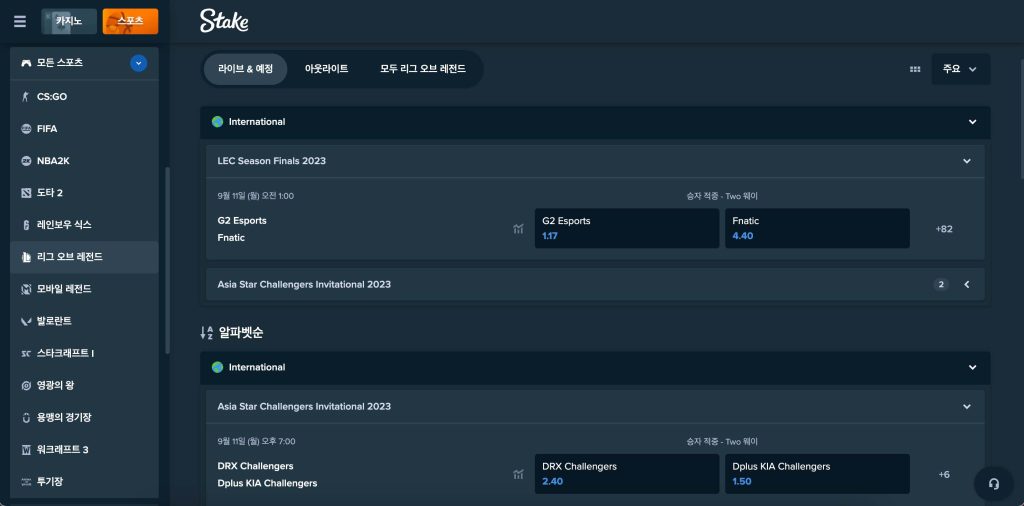Click the 레인보우 식스 icon
Screen dimensions: 1024x506
pyautogui.click(x=26, y=225)
